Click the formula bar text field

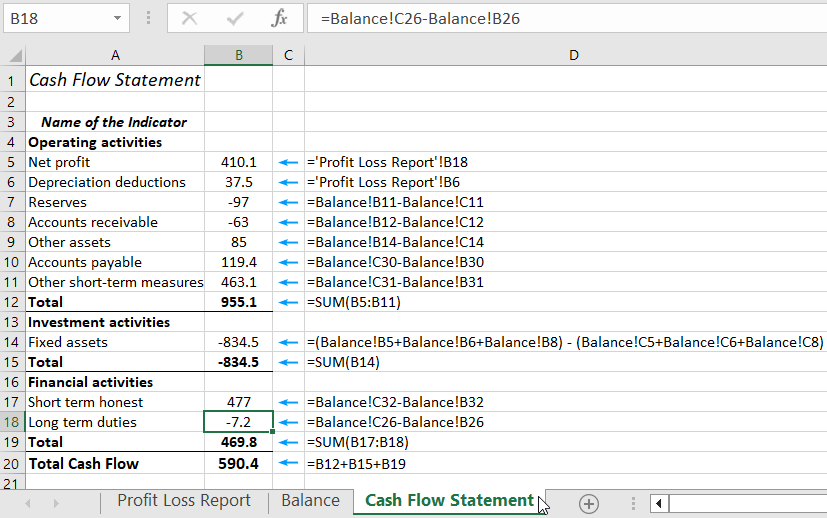(x=560, y=18)
